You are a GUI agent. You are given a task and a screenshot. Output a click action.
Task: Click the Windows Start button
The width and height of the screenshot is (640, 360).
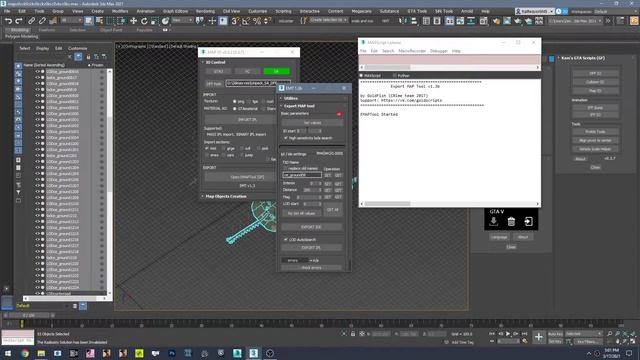(x=8, y=353)
